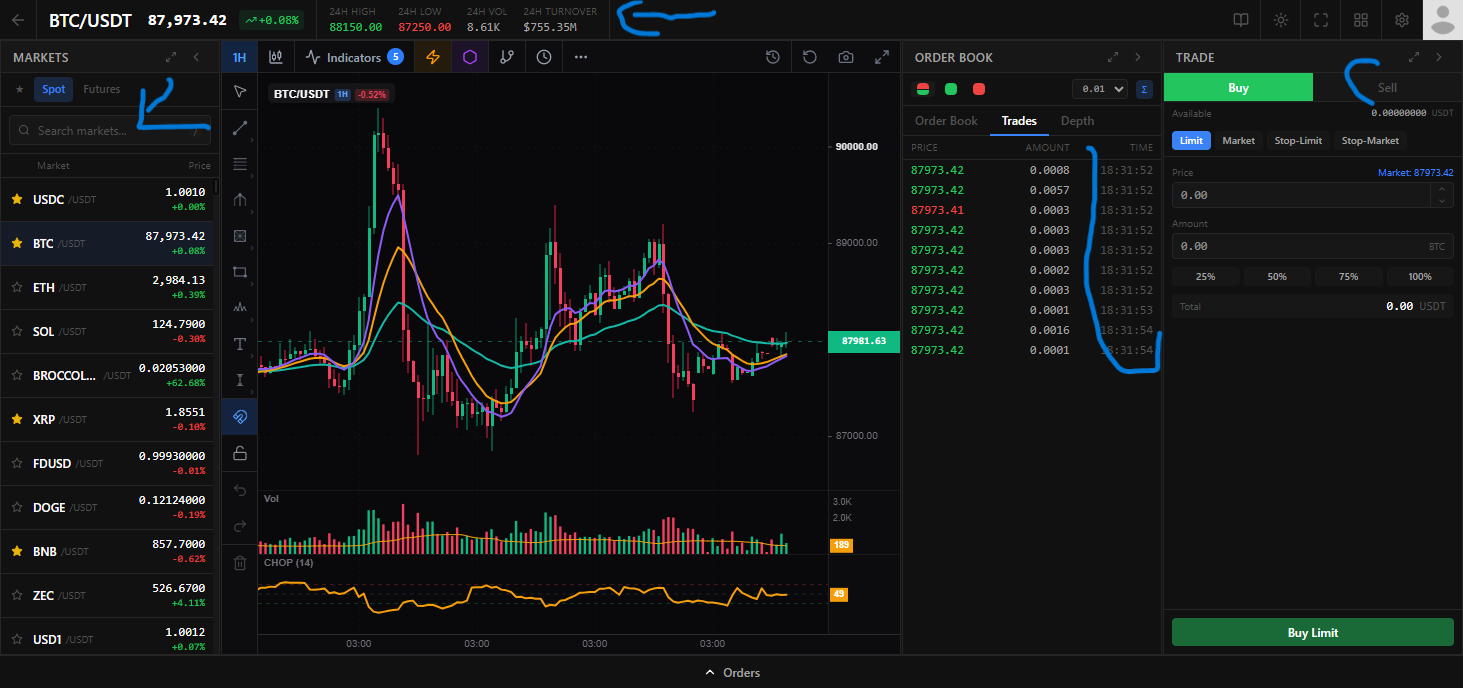The image size is (1463, 688).
Task: Select the cursor pointer drawing tool
Action: click(x=239, y=92)
